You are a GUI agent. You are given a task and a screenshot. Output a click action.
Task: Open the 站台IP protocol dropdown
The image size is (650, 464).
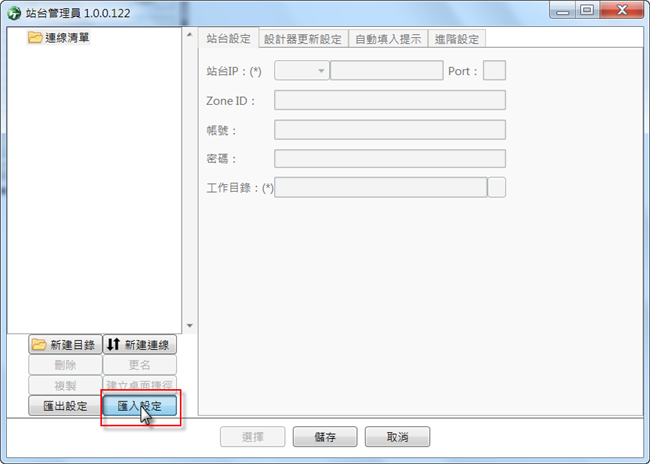coord(302,70)
